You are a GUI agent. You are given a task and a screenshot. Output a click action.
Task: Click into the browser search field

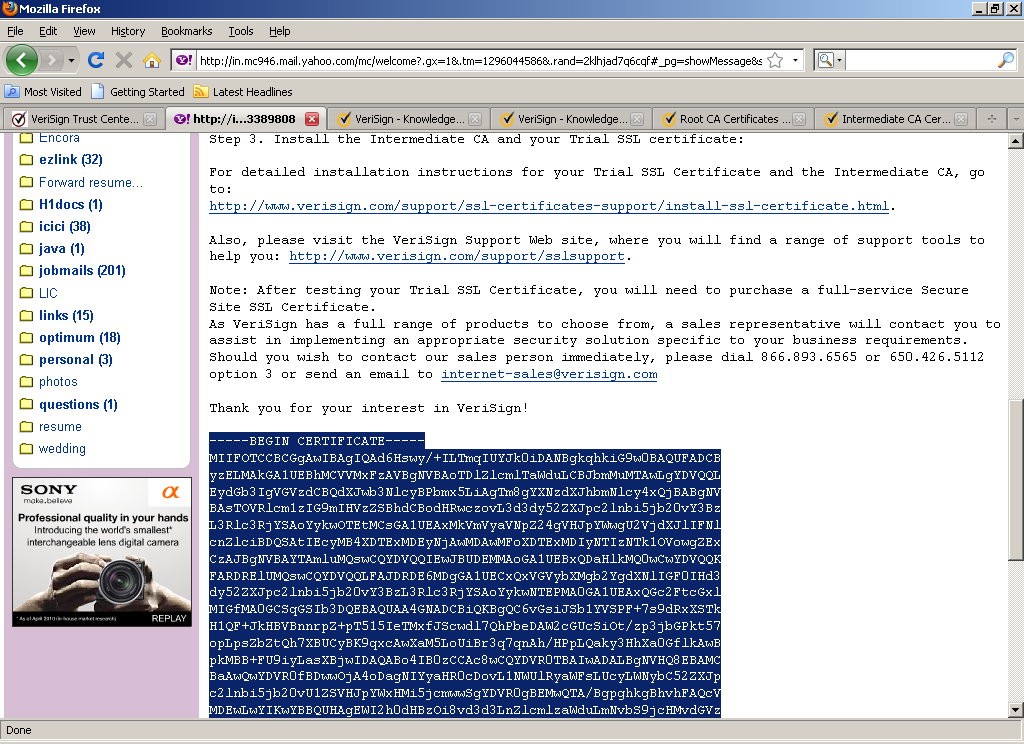click(x=921, y=60)
